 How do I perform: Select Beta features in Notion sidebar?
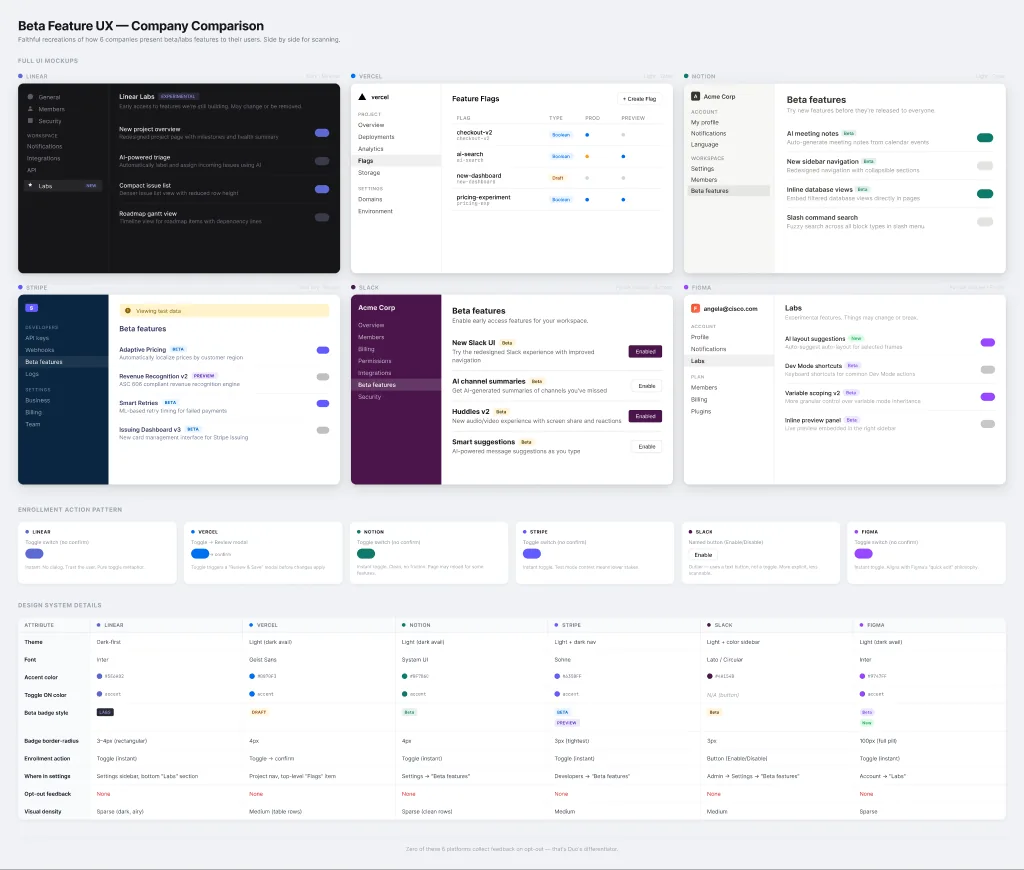click(x=729, y=191)
